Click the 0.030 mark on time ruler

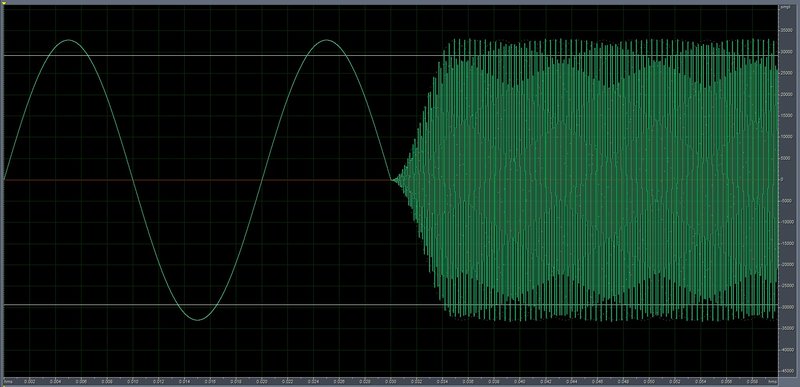[391, 381]
